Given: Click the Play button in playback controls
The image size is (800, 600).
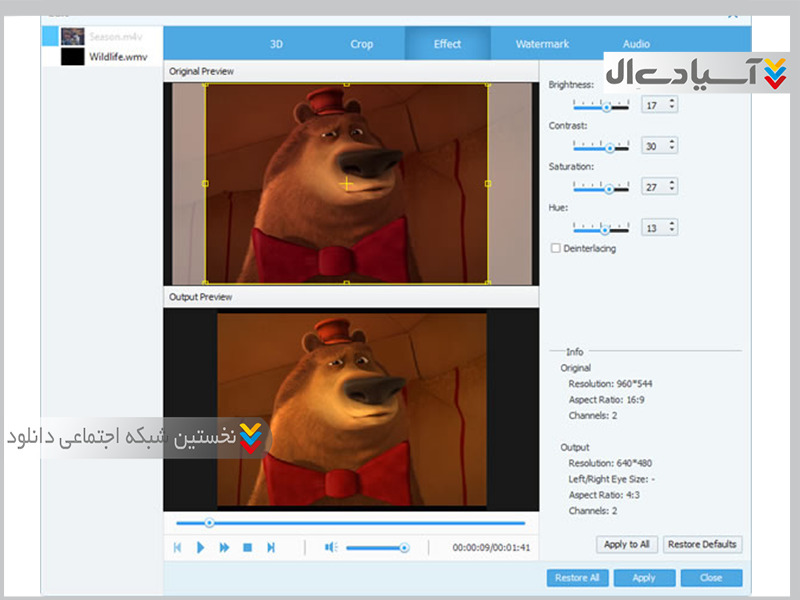Looking at the screenshot, I should [200, 548].
